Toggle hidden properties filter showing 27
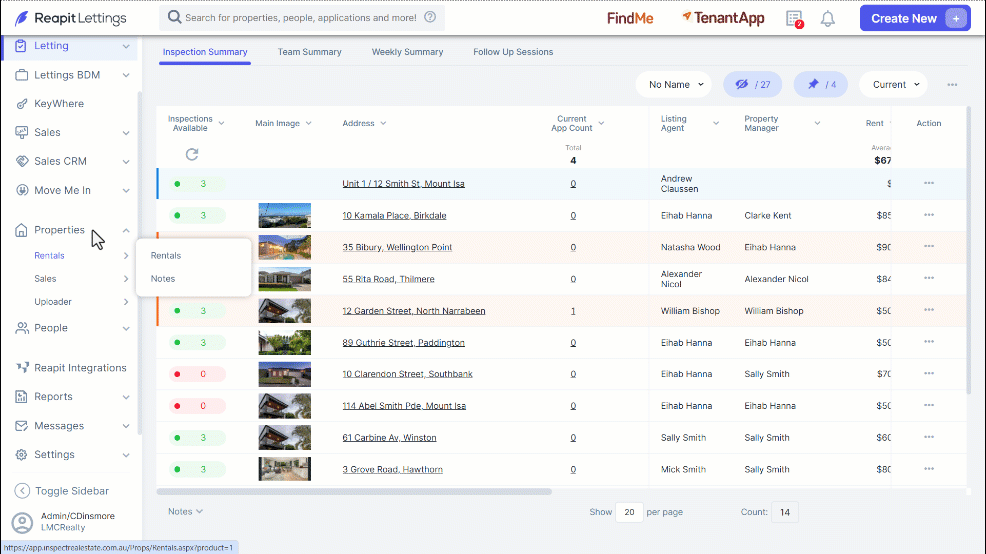986x554 pixels. 753,84
